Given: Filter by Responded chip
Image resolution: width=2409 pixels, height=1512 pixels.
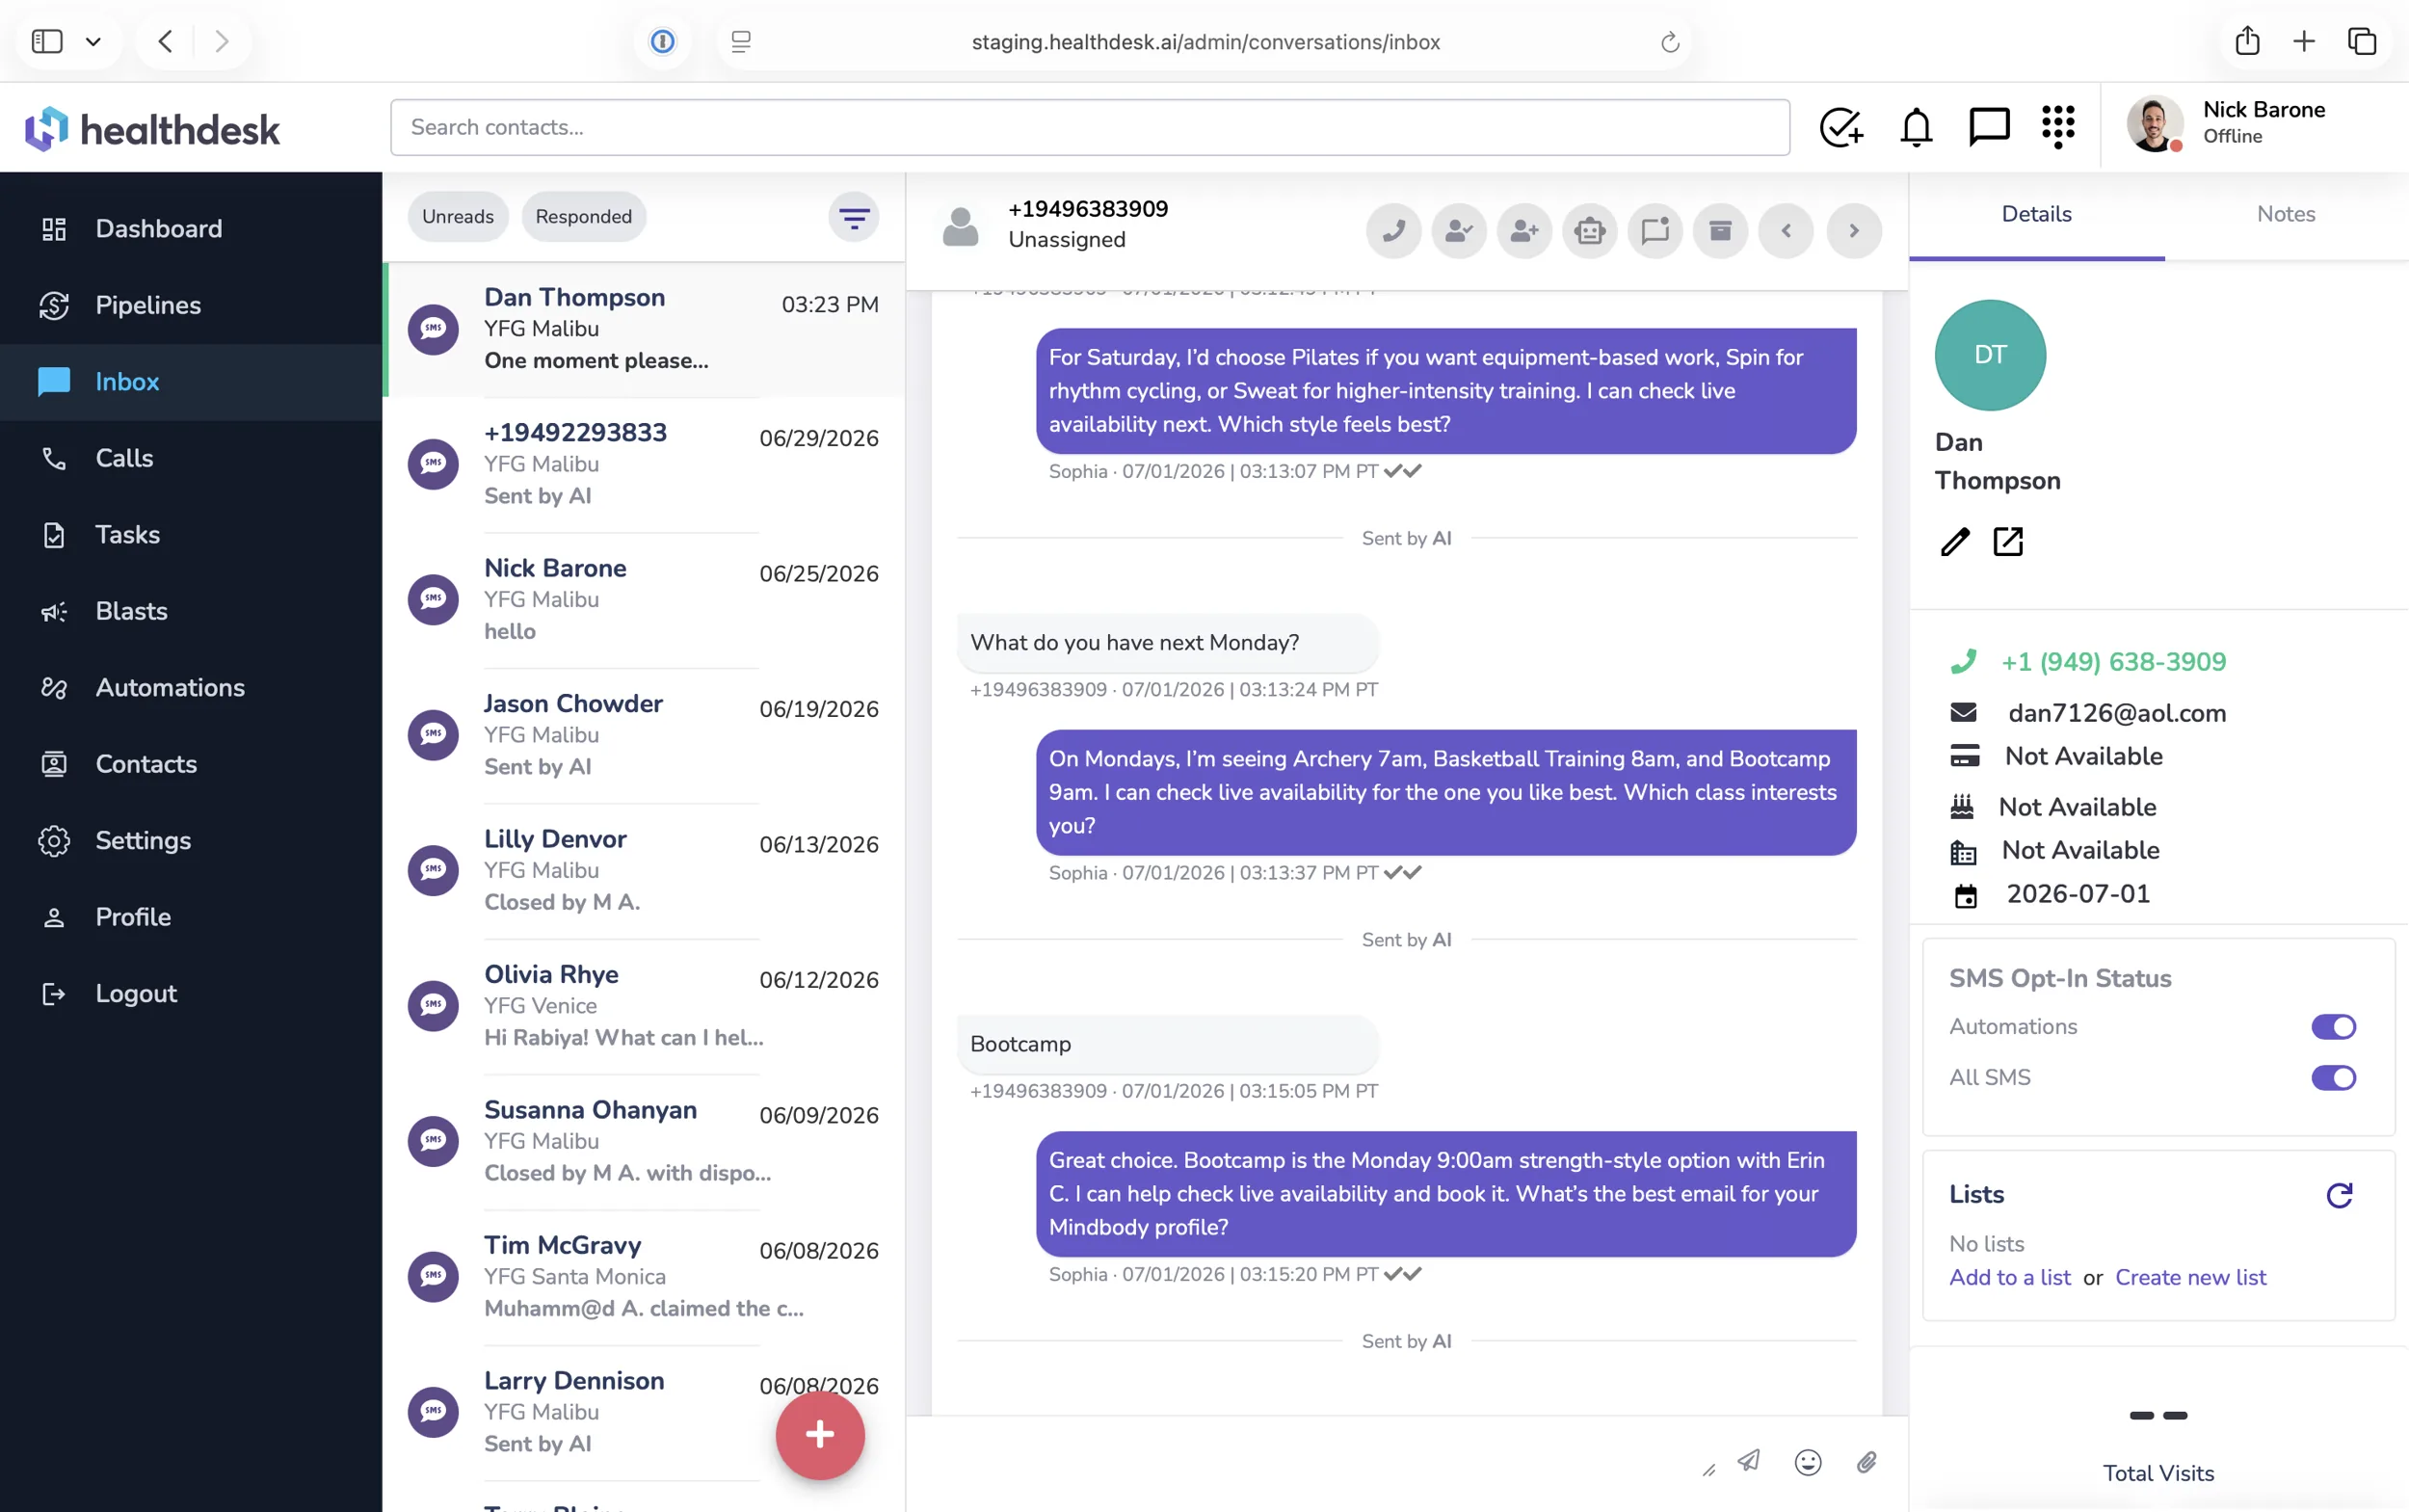Looking at the screenshot, I should (x=584, y=217).
